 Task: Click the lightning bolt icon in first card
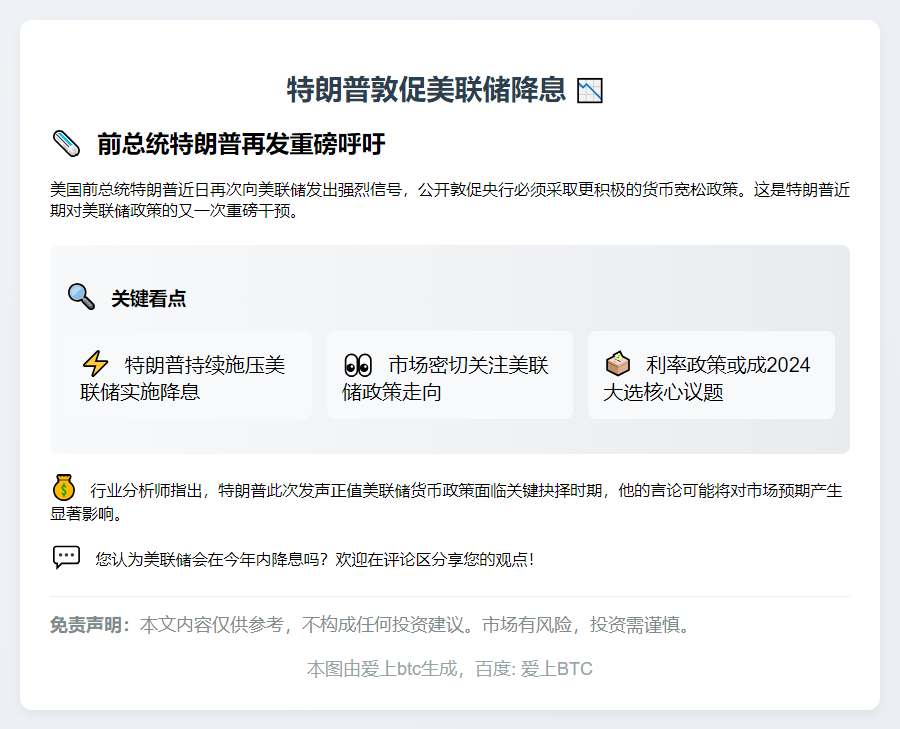pyautogui.click(x=95, y=364)
